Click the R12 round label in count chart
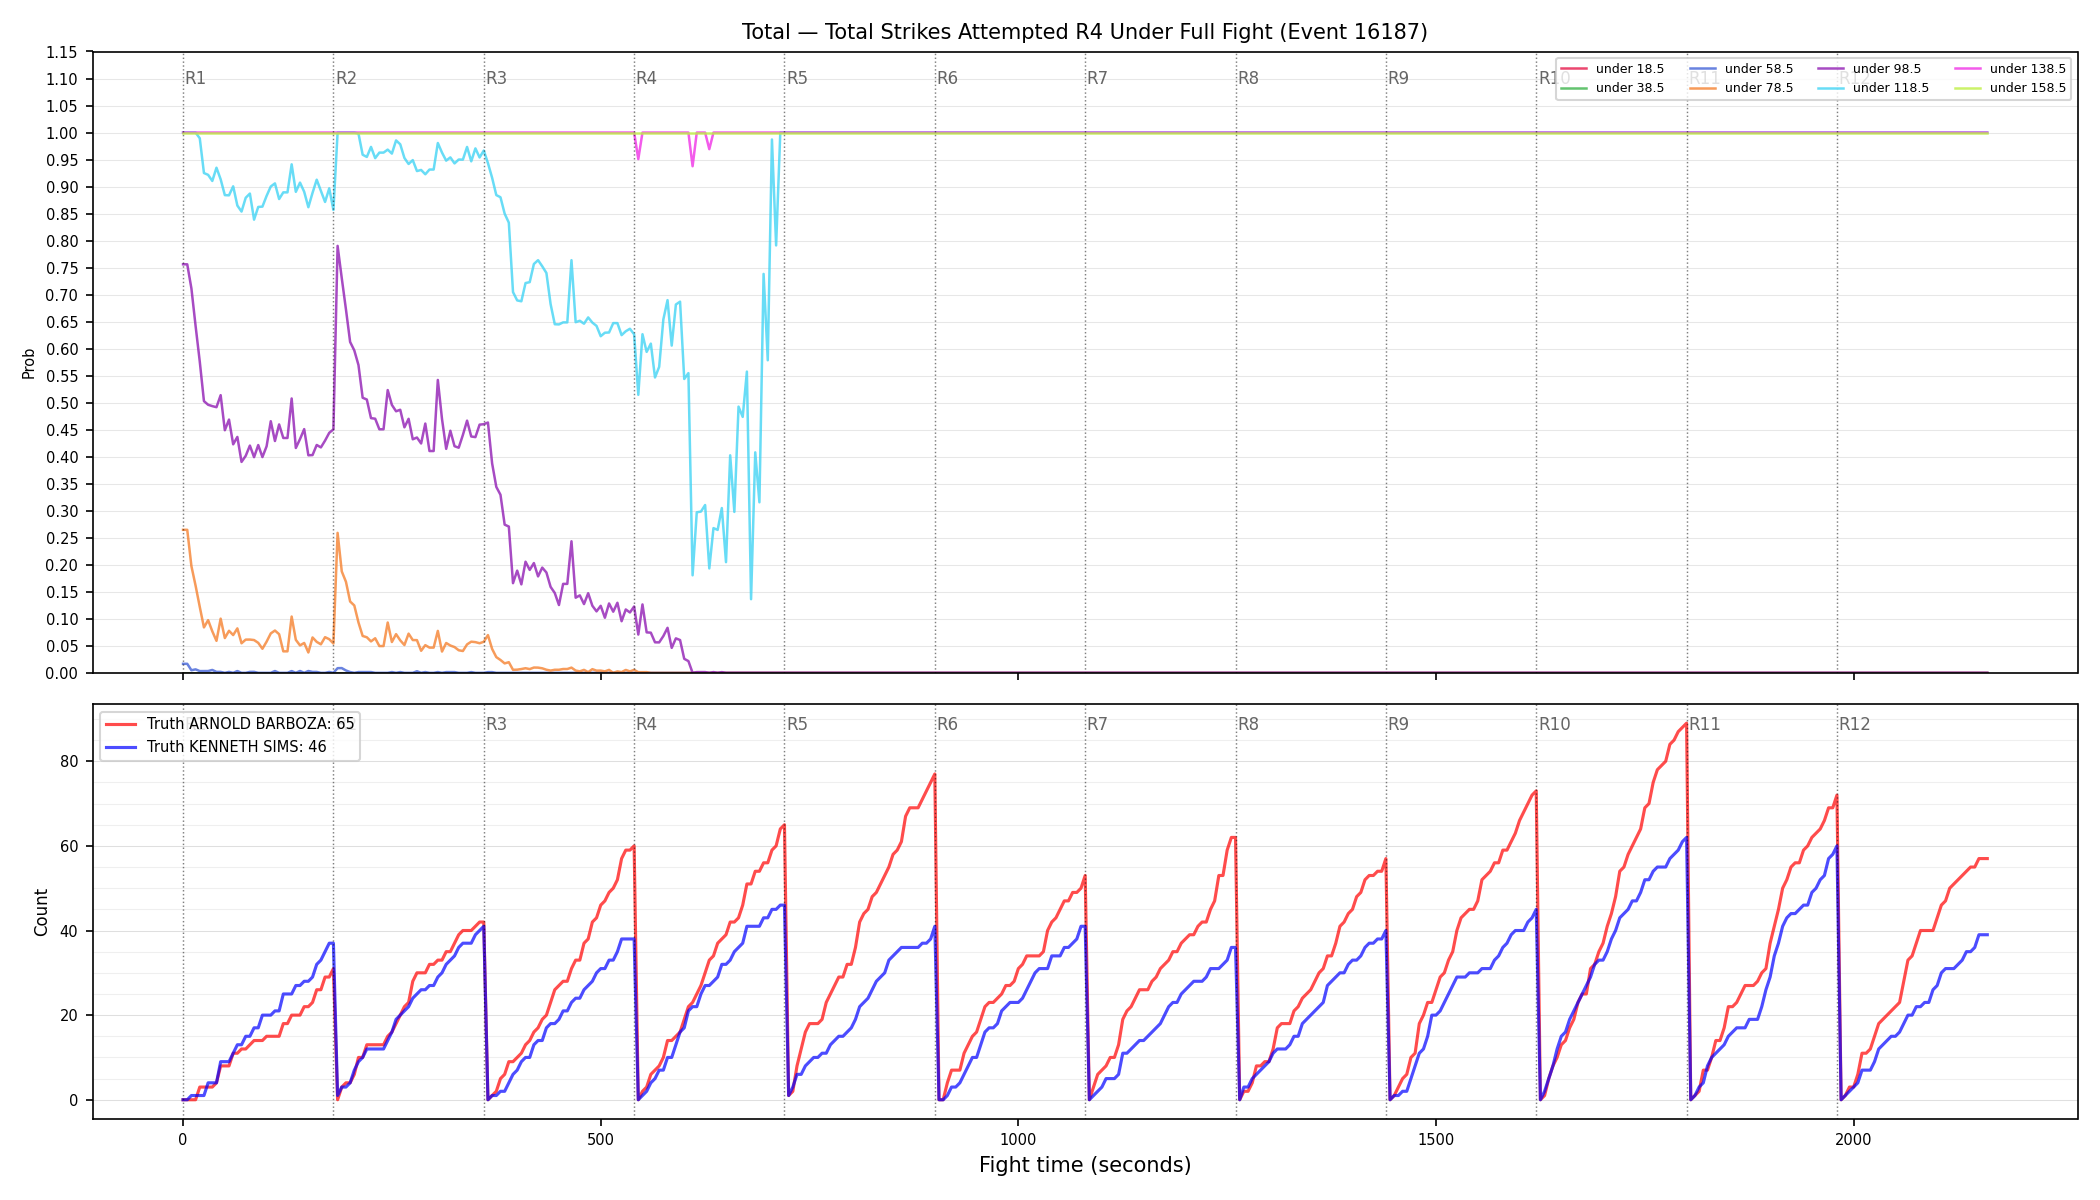 1855,724
